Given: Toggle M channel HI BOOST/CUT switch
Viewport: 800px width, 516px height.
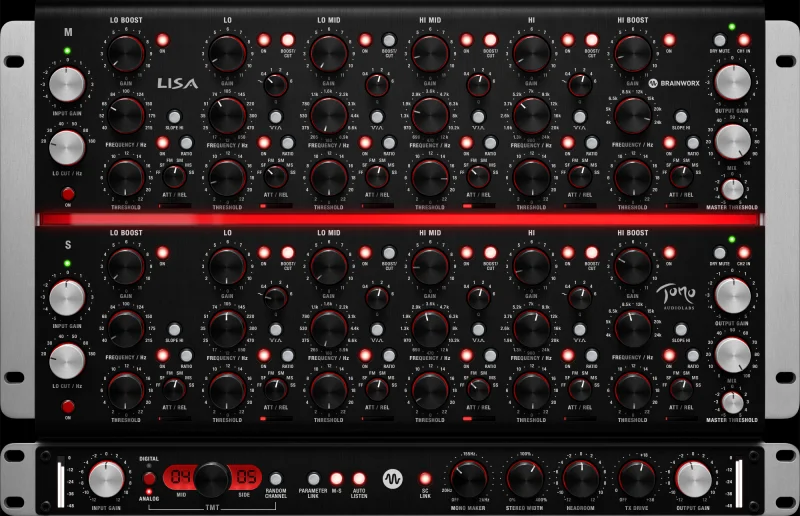Looking at the screenshot, I should pos(591,40).
